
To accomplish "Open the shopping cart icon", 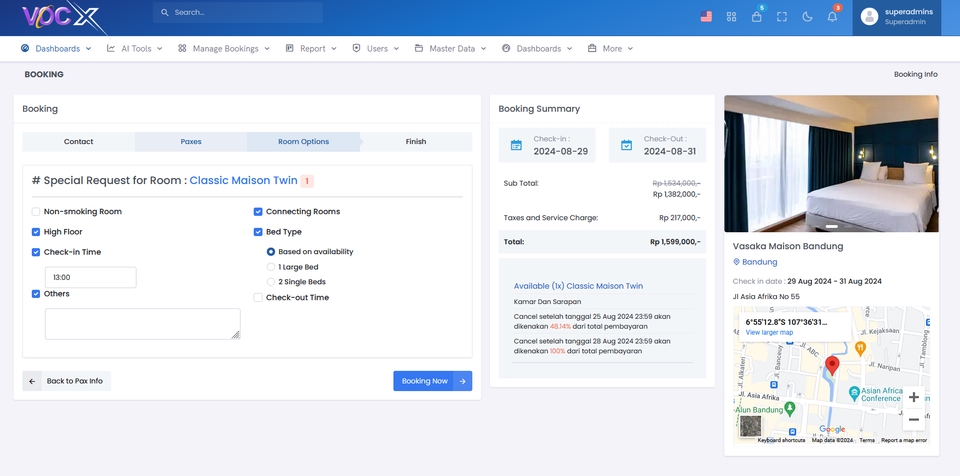I will click(757, 17).
